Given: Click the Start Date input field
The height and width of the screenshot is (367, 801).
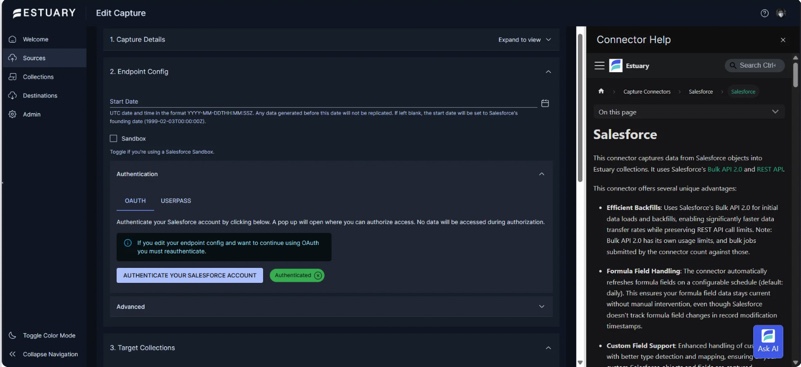Looking at the screenshot, I should 323,102.
